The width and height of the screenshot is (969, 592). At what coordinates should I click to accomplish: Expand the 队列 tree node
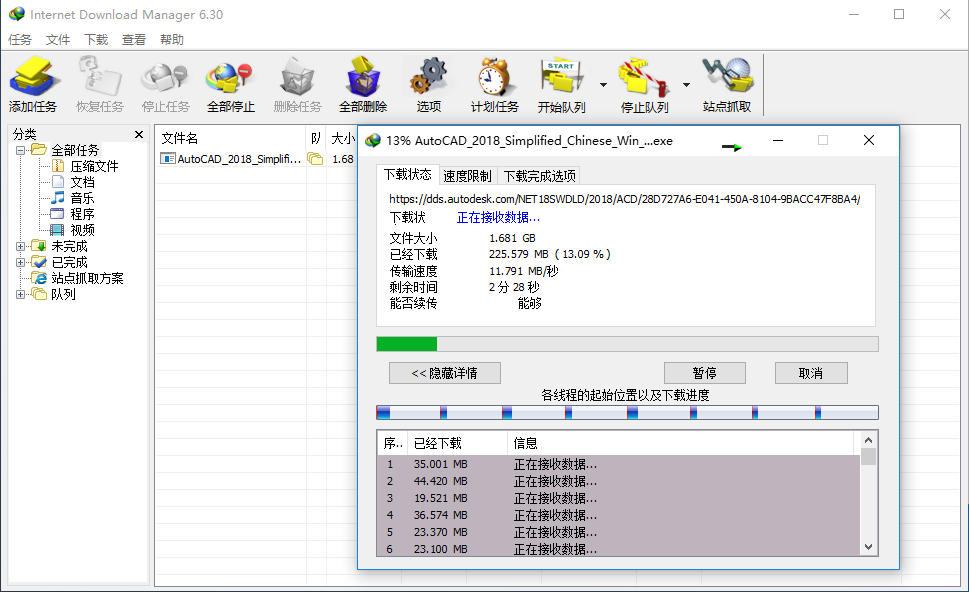20,294
